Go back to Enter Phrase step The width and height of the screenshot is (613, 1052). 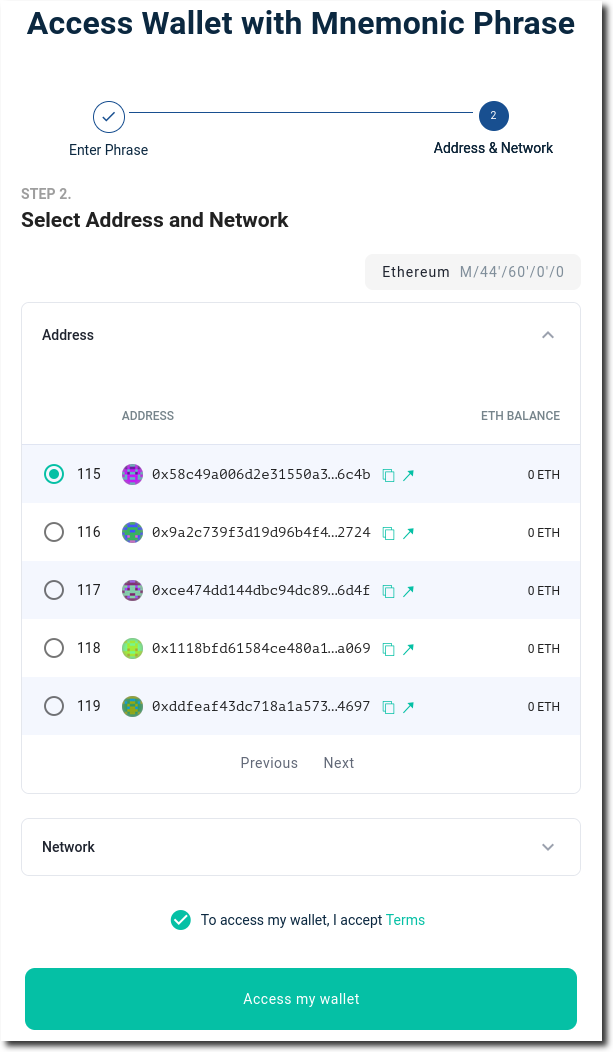tap(109, 117)
